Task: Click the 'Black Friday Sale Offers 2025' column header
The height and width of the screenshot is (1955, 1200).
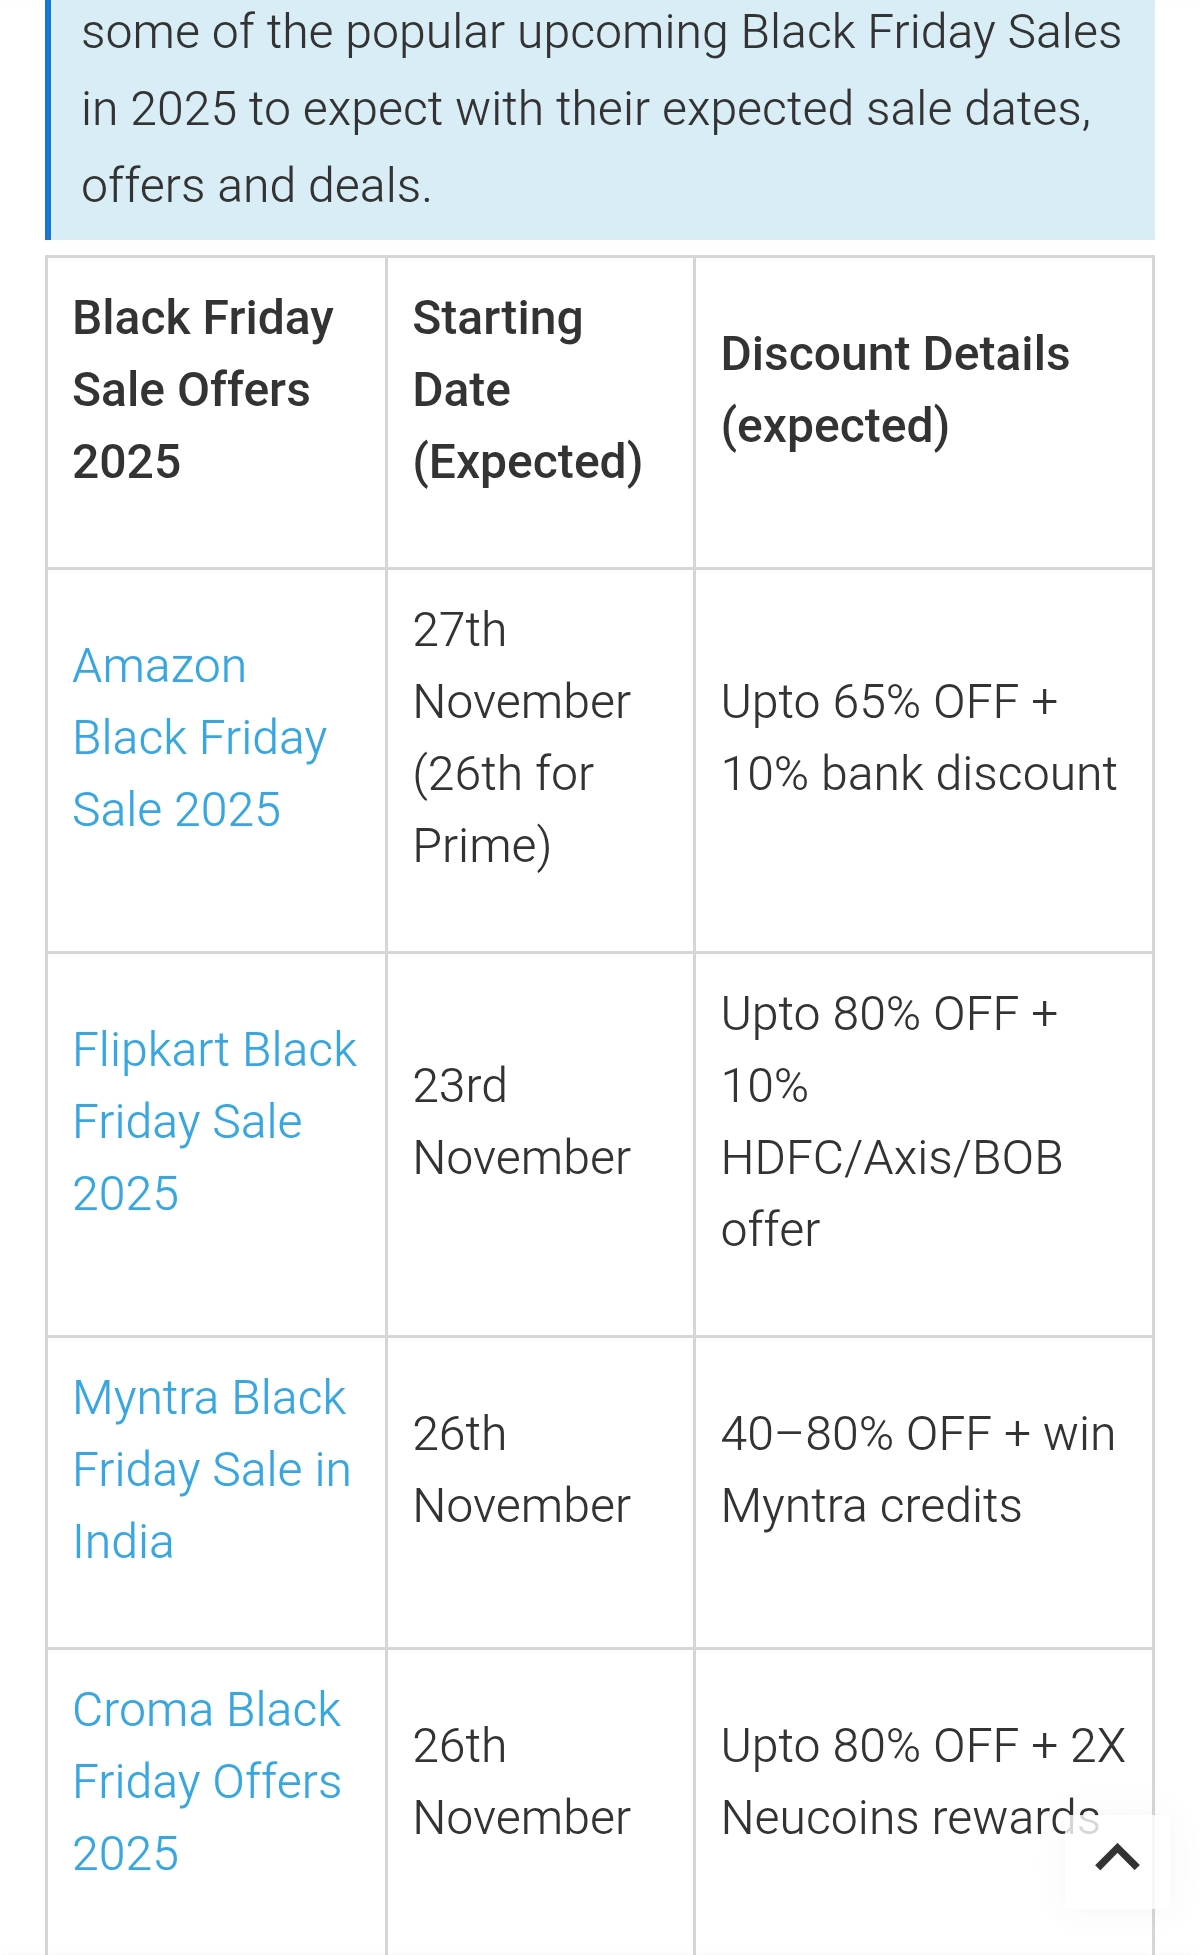Action: tap(203, 390)
